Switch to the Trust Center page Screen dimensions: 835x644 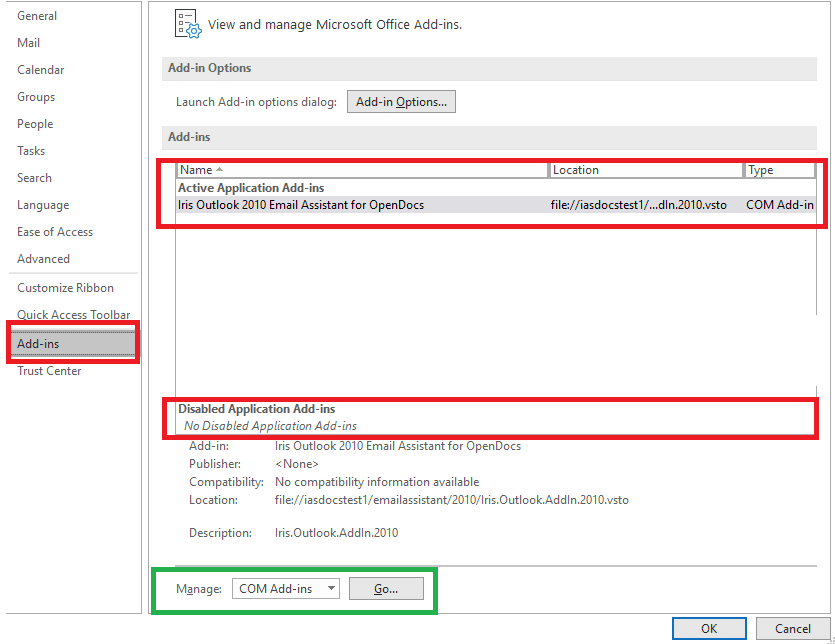(x=48, y=370)
